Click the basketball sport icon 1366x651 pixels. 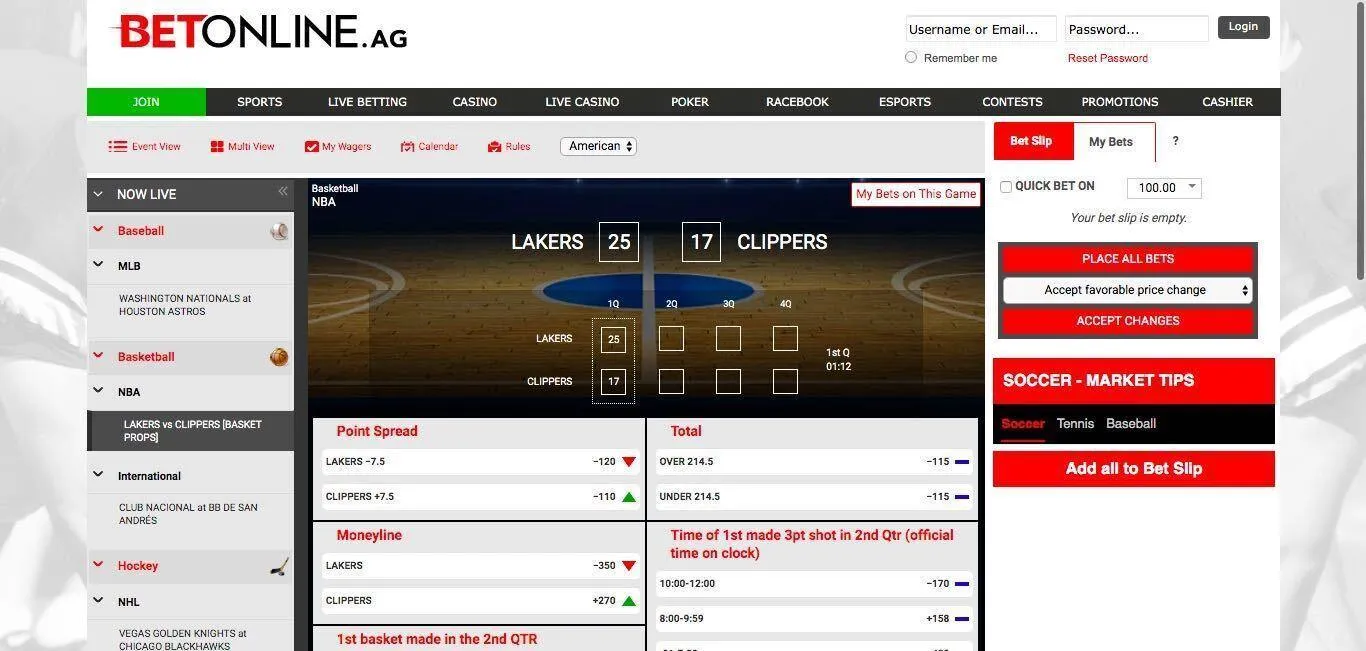point(279,357)
